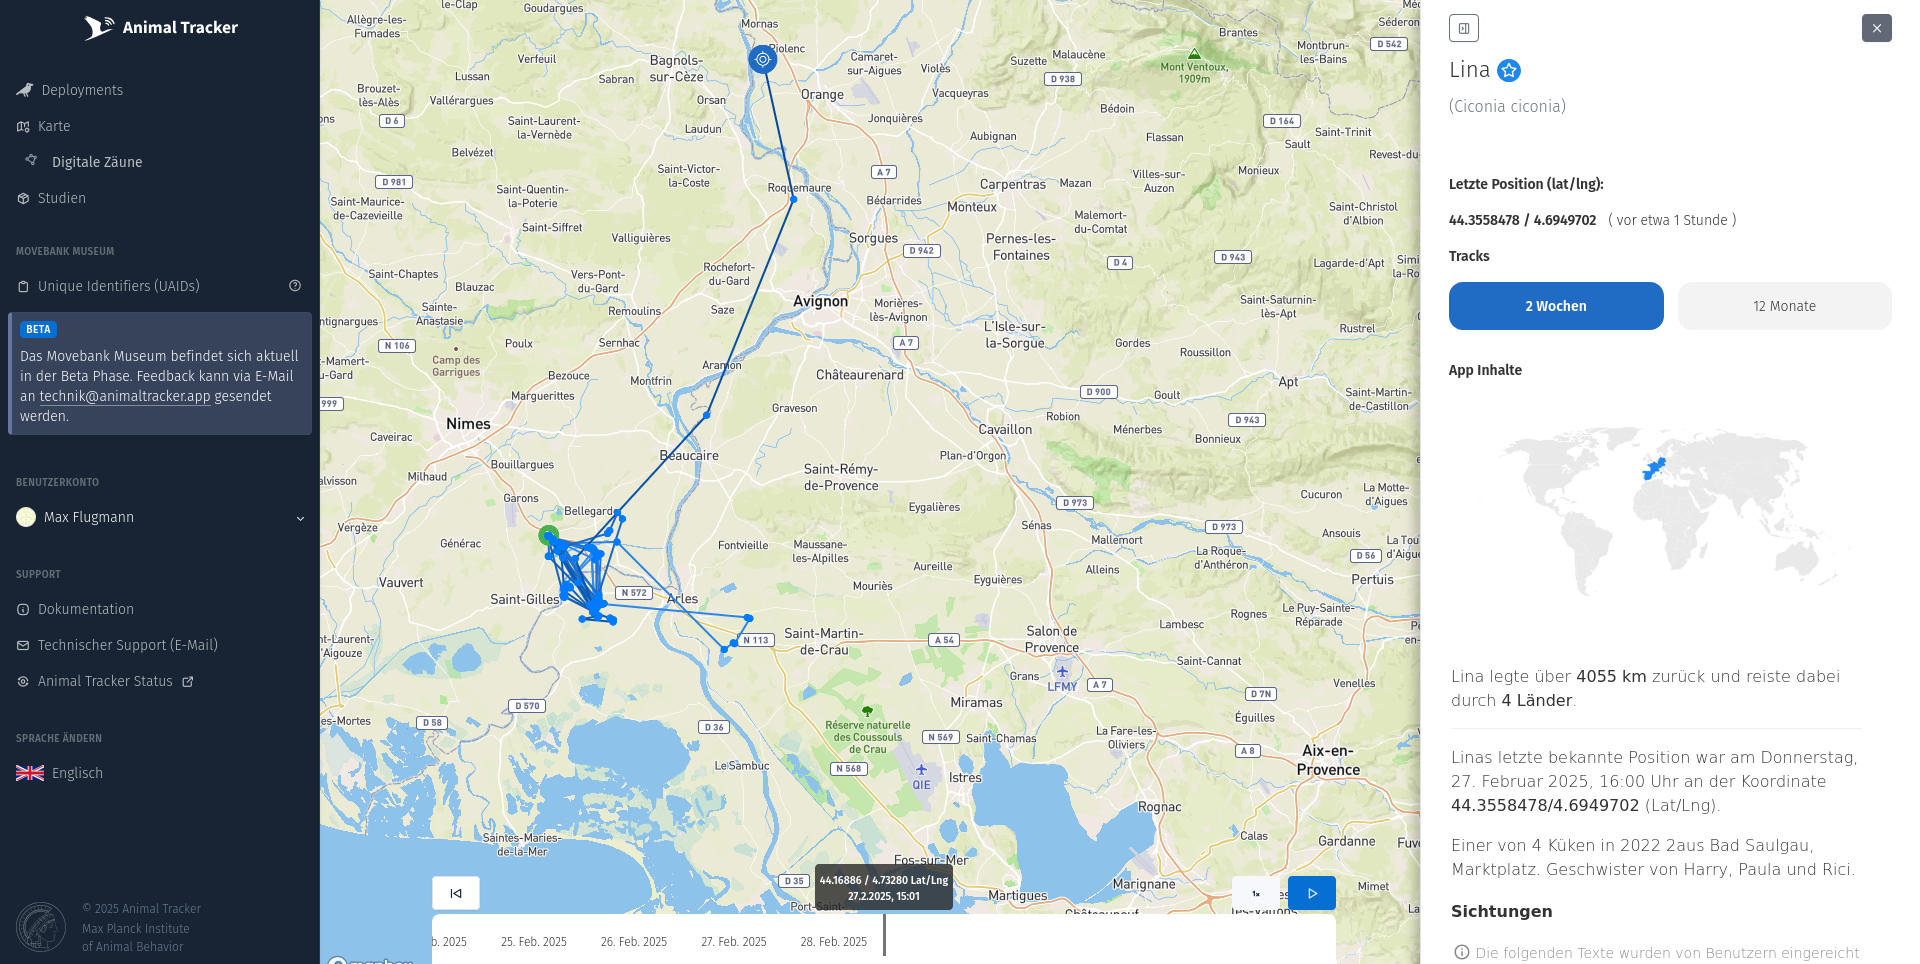Switch language to Englisch
This screenshot has height=964, width=1920.
click(77, 773)
